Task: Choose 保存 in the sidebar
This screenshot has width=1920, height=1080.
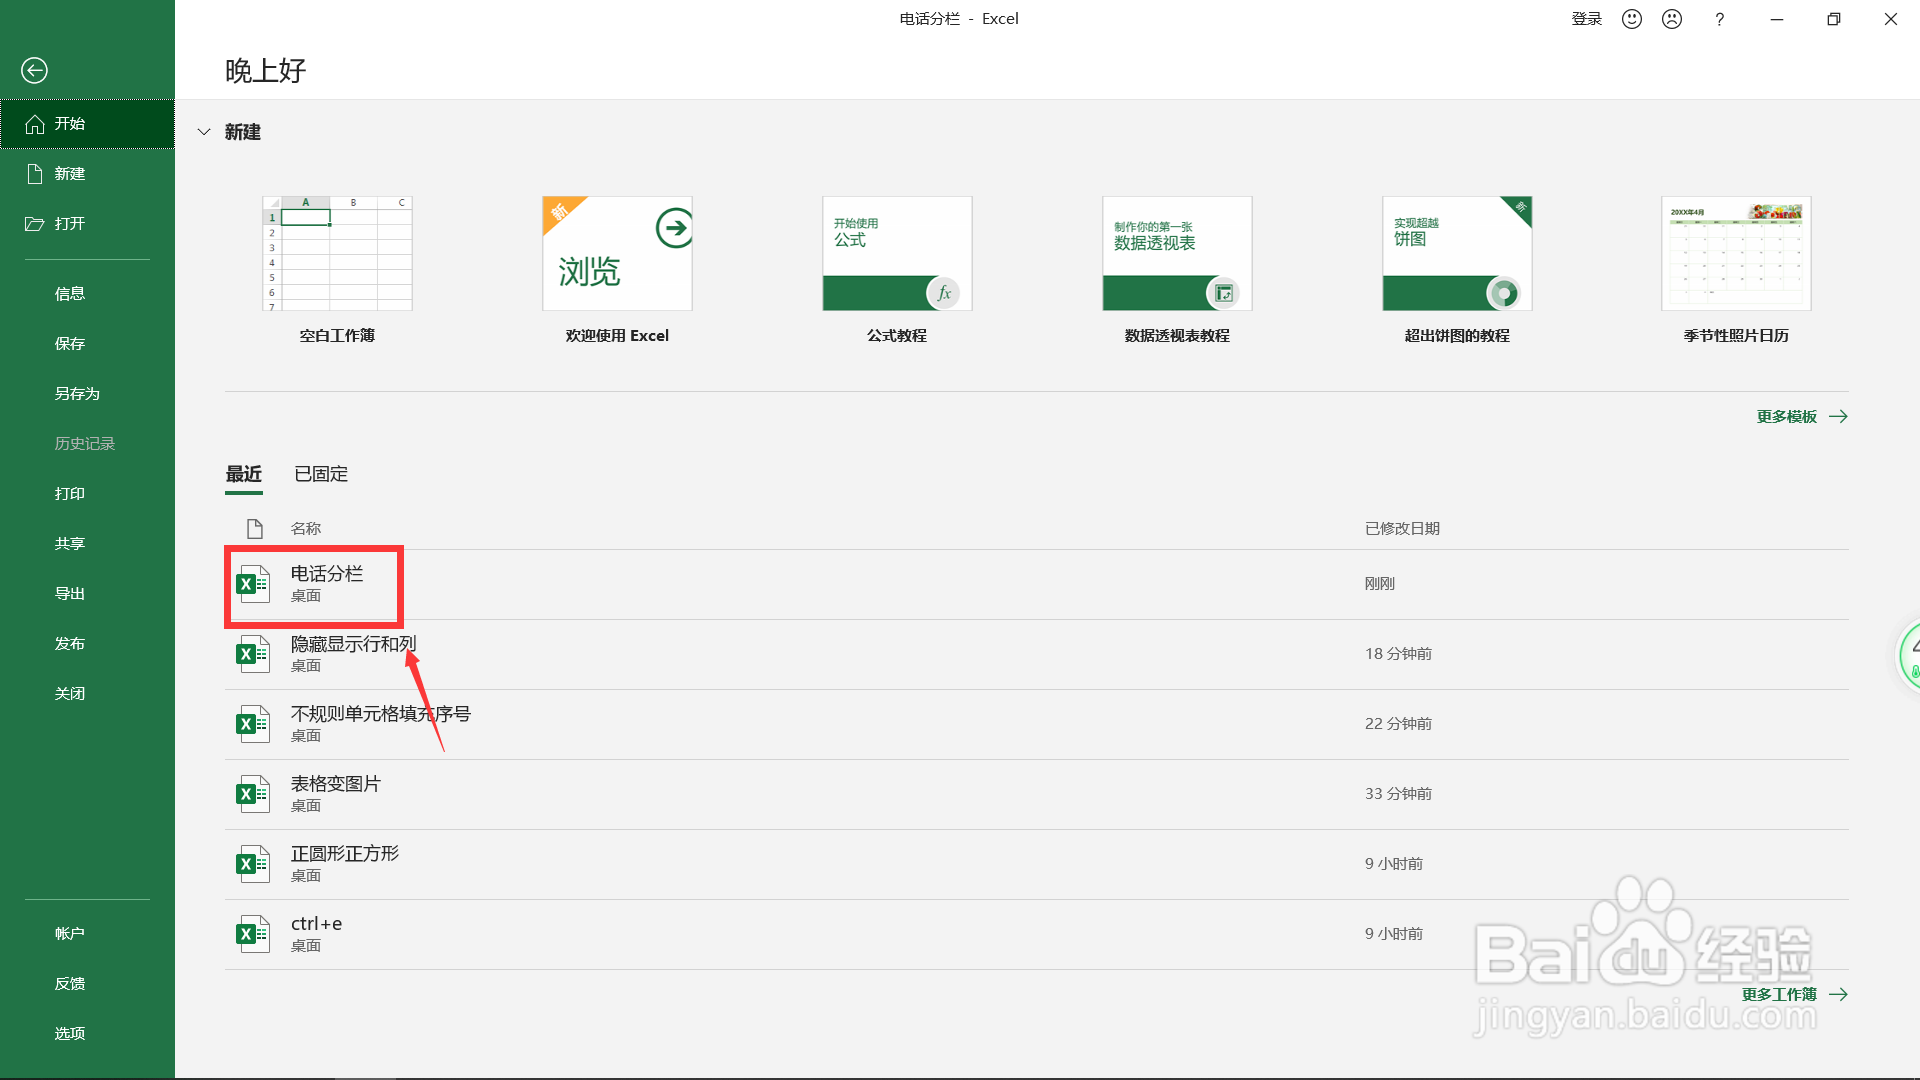Action: (87, 344)
